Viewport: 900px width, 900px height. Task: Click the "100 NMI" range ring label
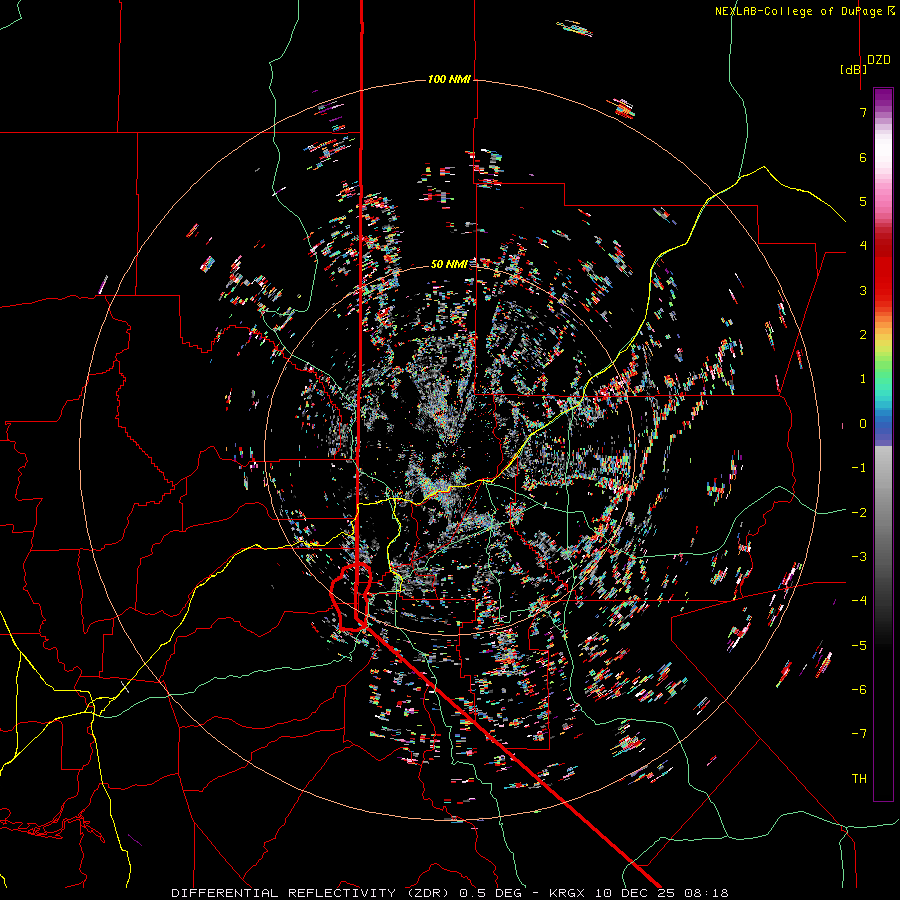449,79
